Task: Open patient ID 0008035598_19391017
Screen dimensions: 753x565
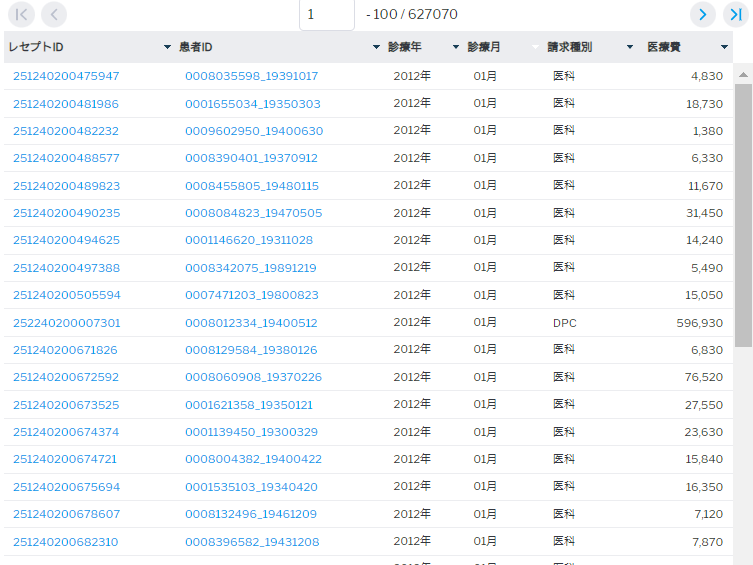Action: [x=251, y=76]
